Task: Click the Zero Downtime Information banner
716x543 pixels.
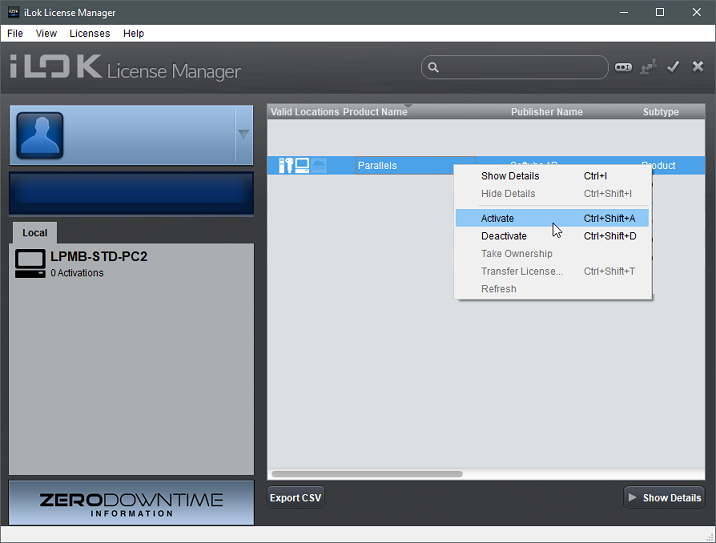Action: (132, 503)
